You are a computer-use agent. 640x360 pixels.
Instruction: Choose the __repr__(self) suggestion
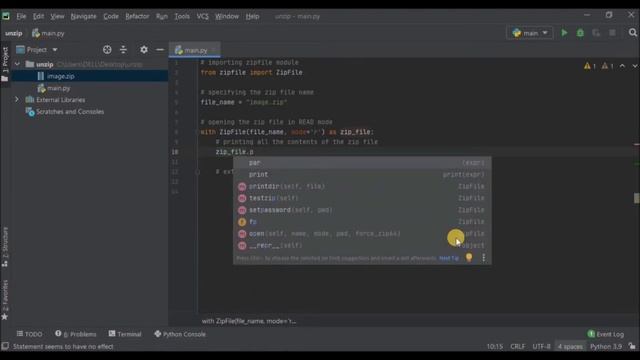pos(362,245)
